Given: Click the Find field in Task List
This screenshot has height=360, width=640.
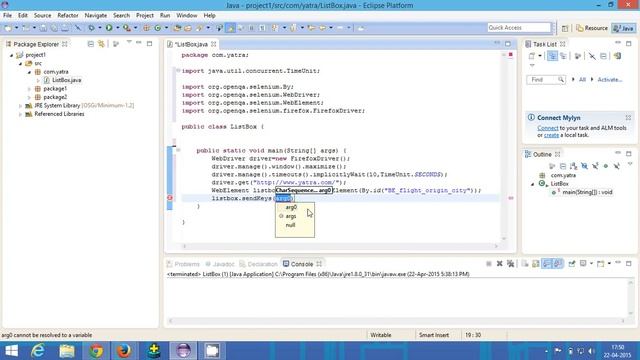Looking at the screenshot, I should [546, 80].
